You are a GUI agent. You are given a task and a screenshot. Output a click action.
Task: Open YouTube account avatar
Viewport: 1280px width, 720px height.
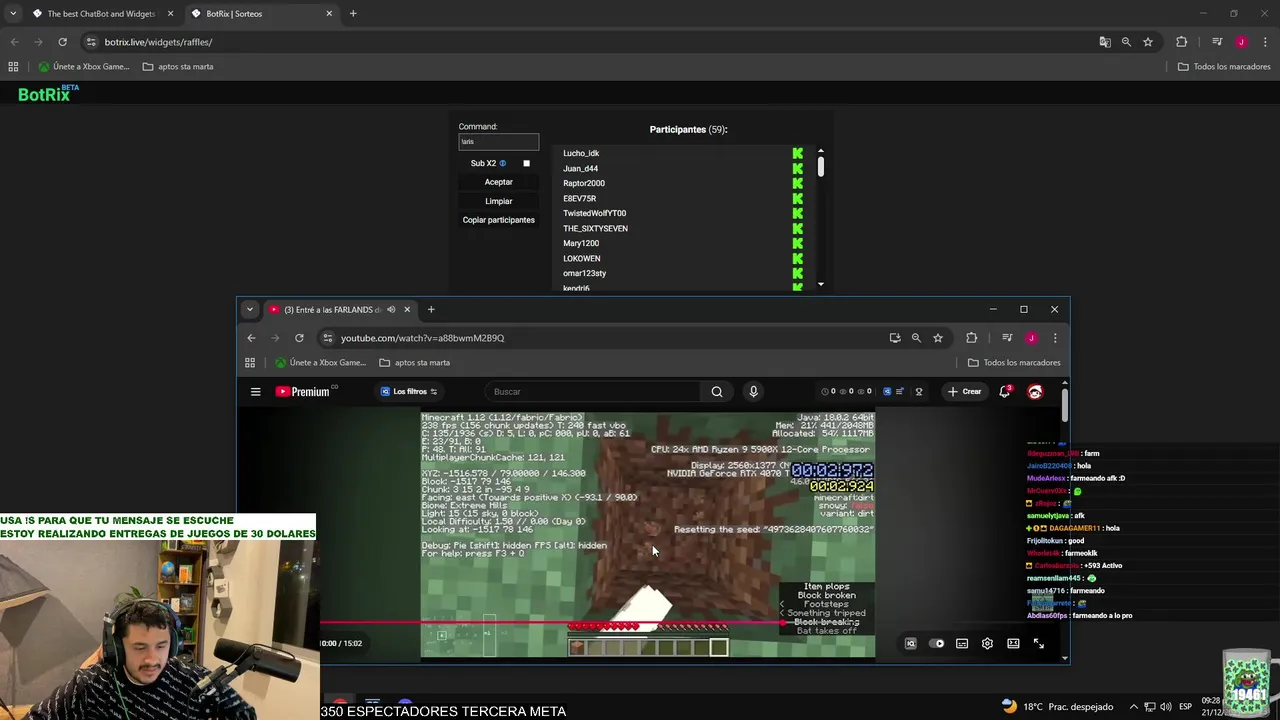pyautogui.click(x=1035, y=391)
